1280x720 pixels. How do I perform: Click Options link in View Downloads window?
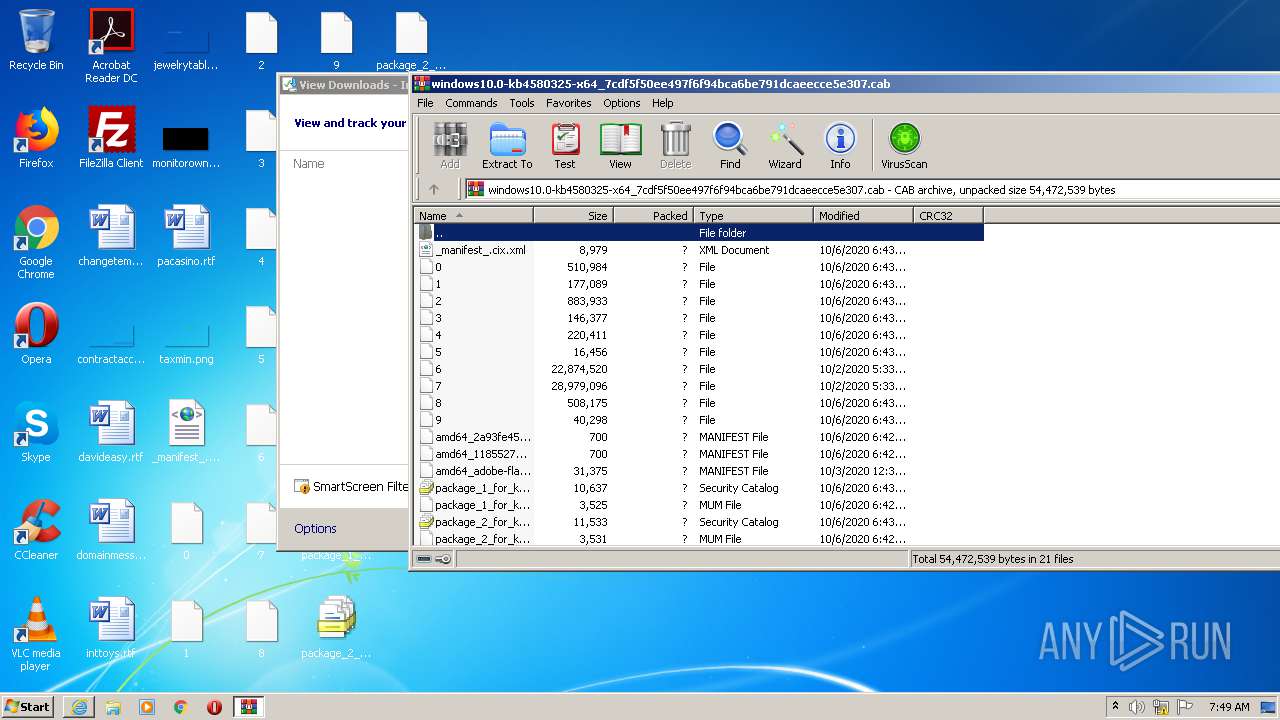315,528
